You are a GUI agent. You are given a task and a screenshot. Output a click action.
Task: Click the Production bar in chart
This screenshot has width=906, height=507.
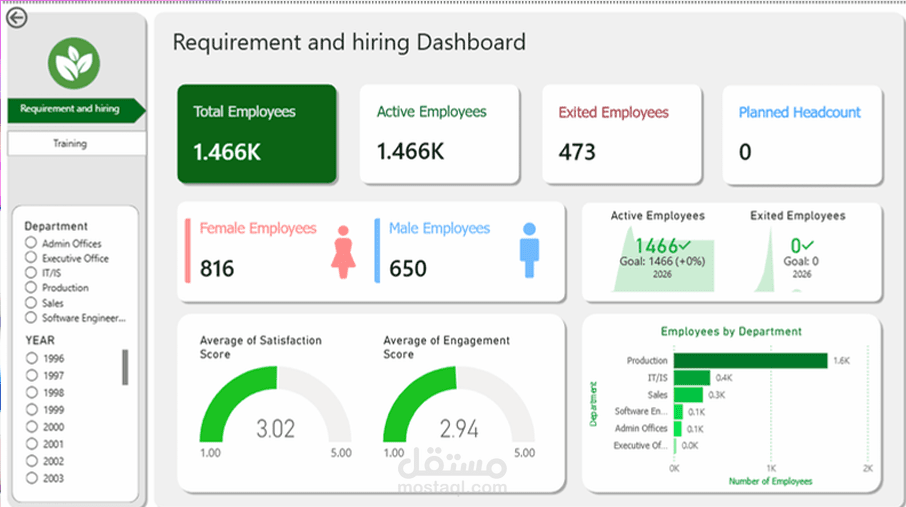tap(751, 361)
